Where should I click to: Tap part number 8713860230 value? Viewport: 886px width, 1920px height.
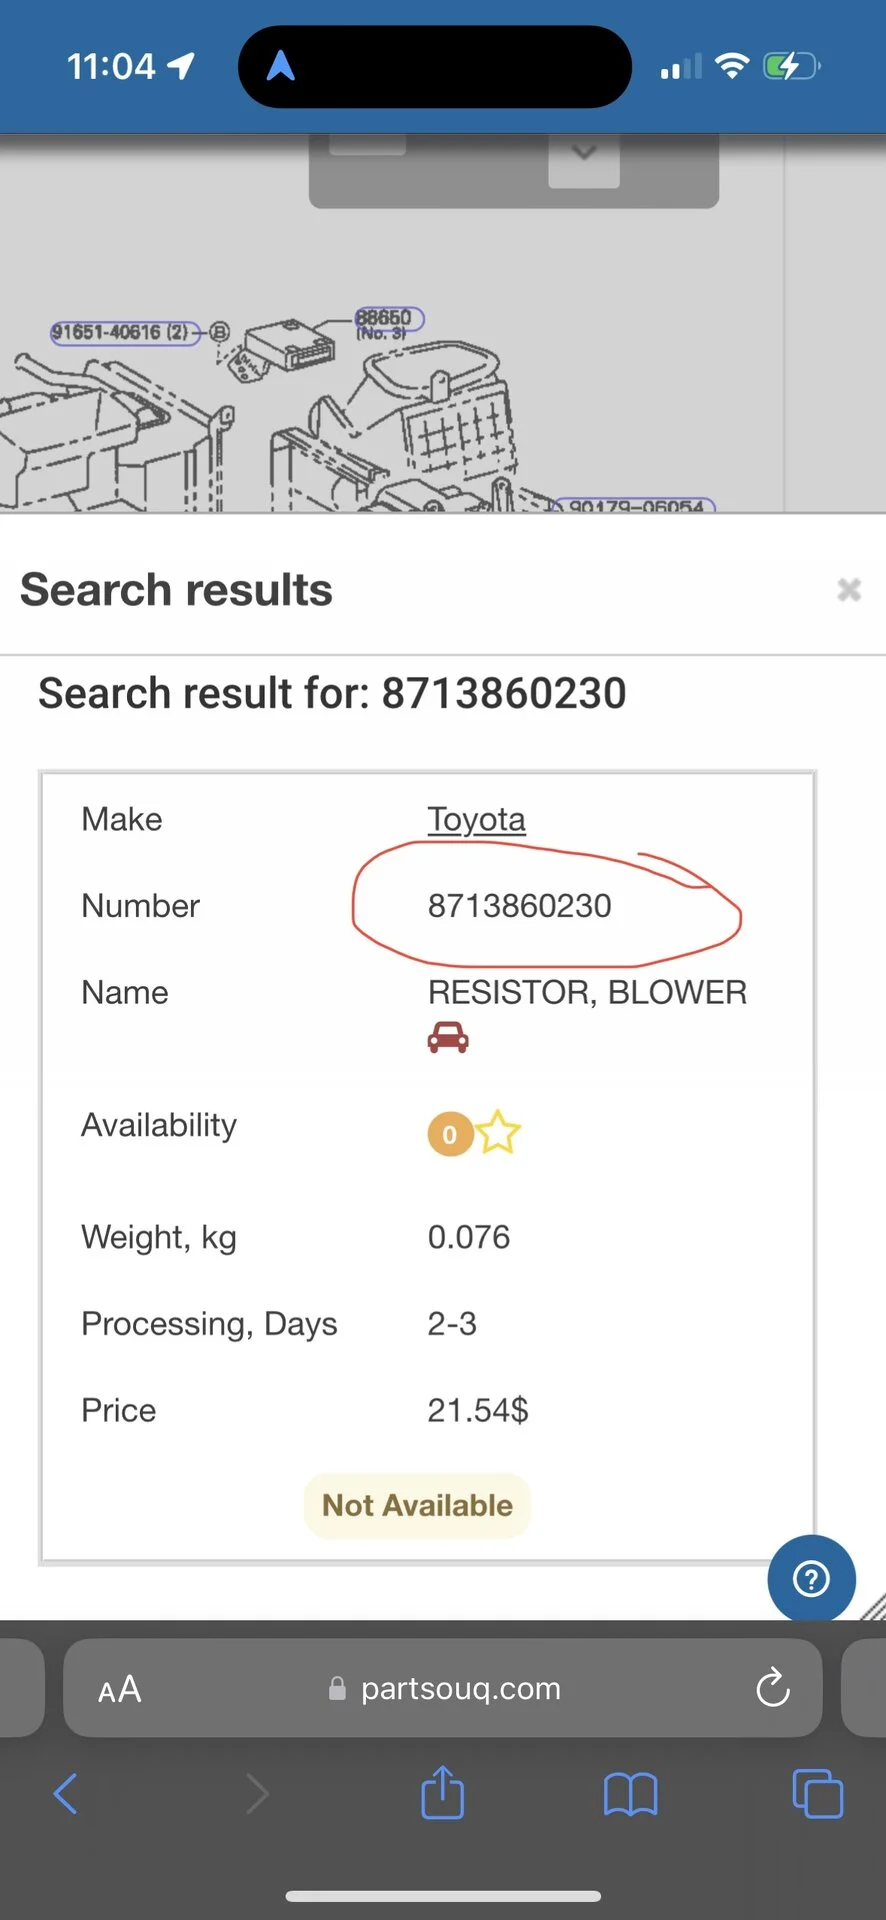click(519, 906)
